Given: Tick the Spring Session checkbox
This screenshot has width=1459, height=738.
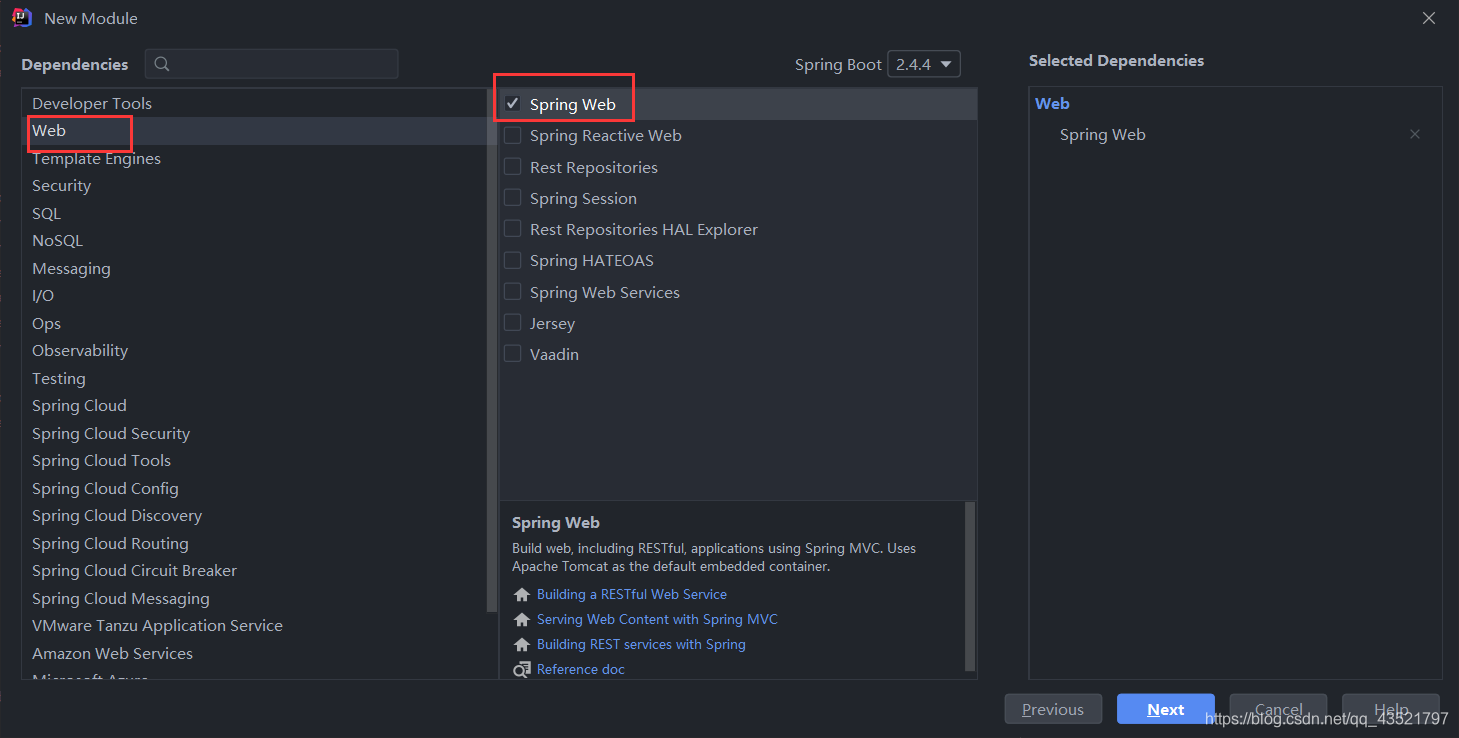Looking at the screenshot, I should [x=513, y=198].
